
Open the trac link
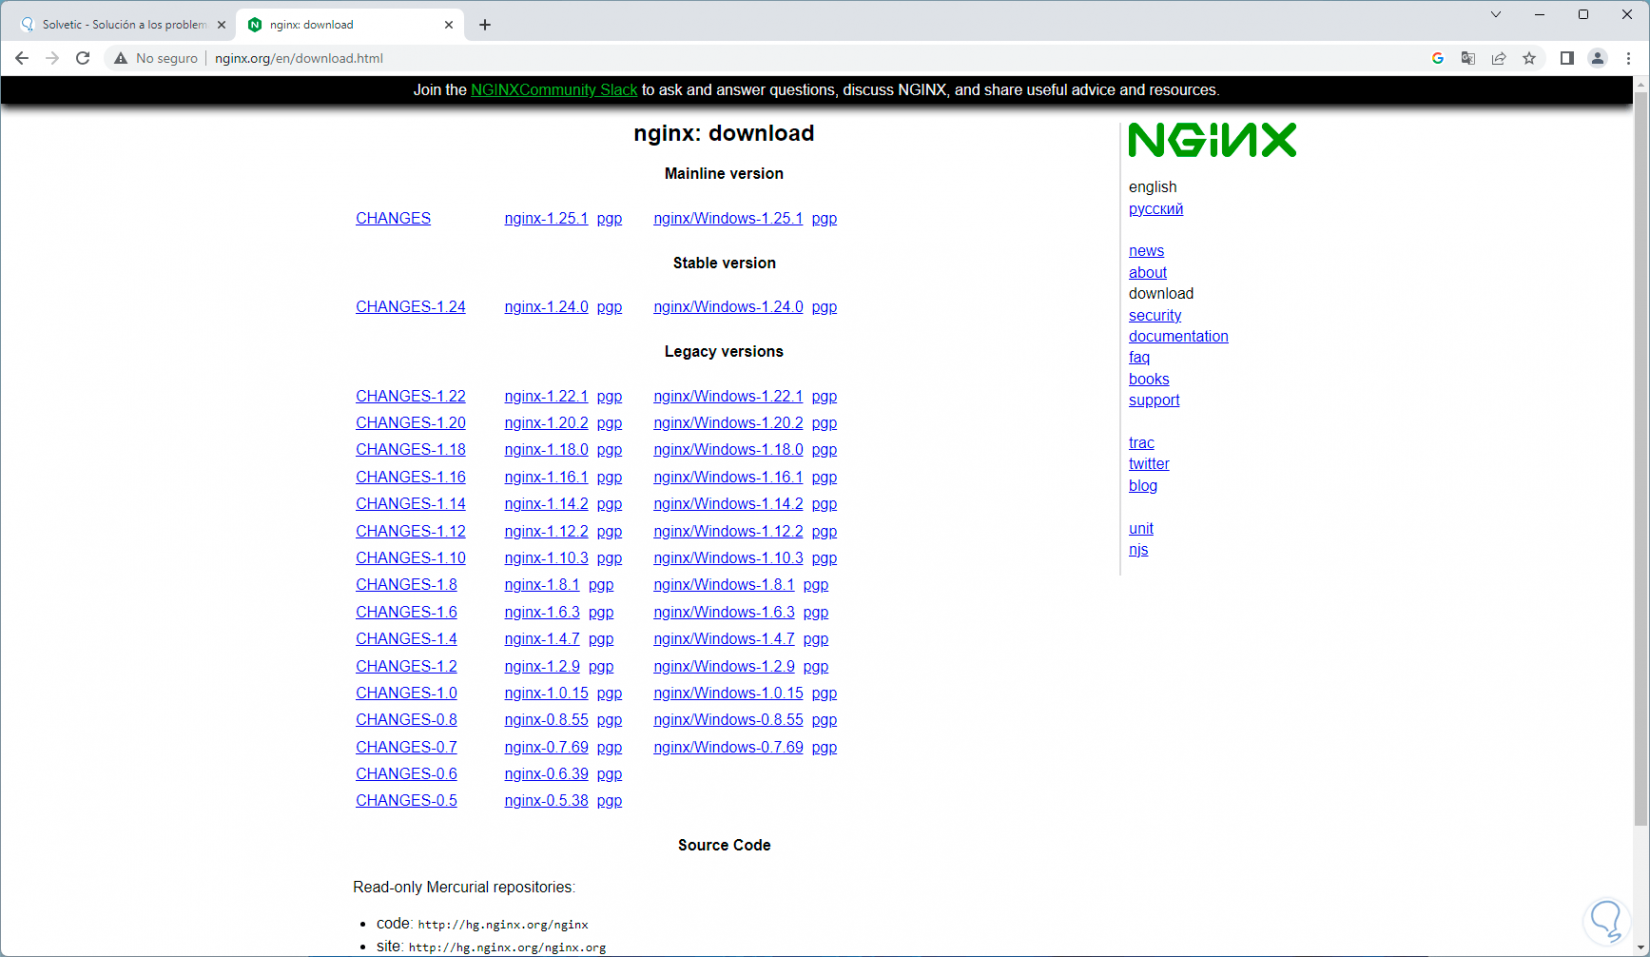tap(1141, 443)
